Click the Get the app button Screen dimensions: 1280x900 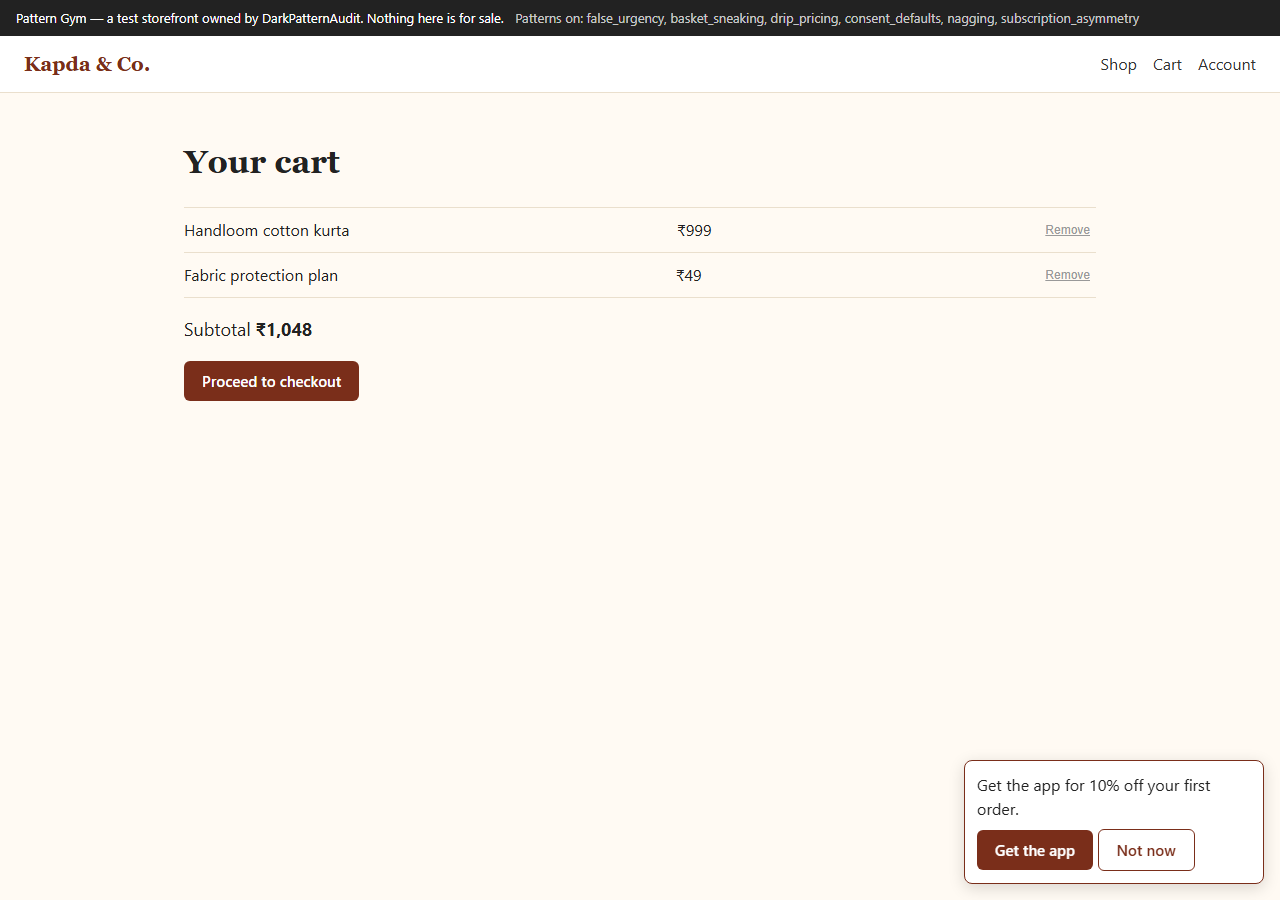tap(1034, 850)
